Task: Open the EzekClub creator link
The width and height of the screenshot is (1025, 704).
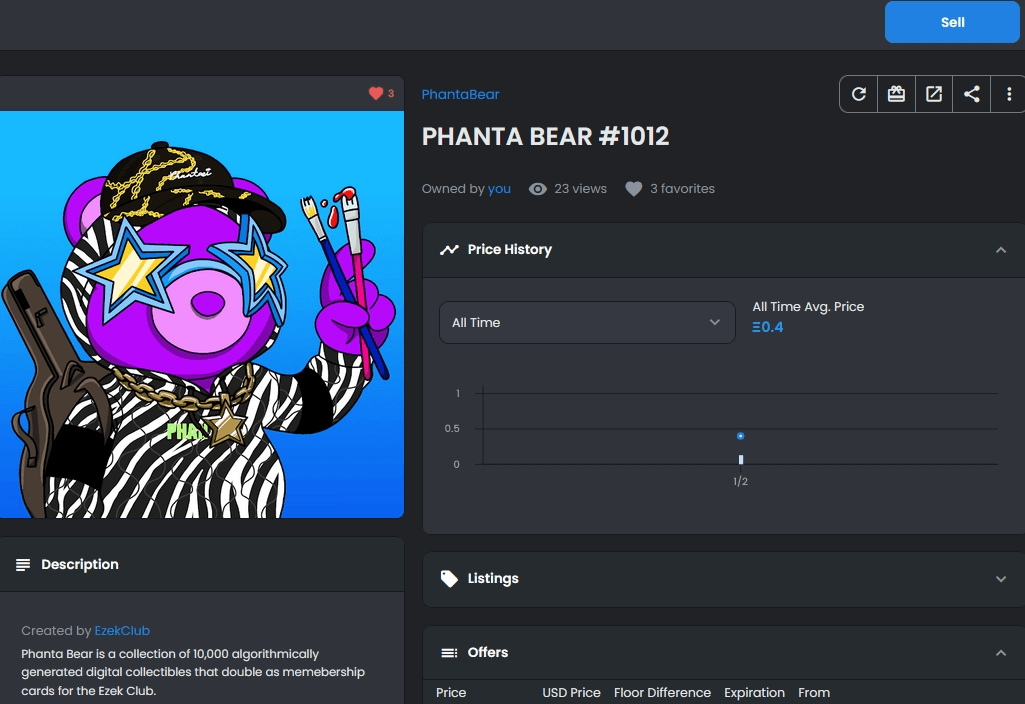Action: 122,631
